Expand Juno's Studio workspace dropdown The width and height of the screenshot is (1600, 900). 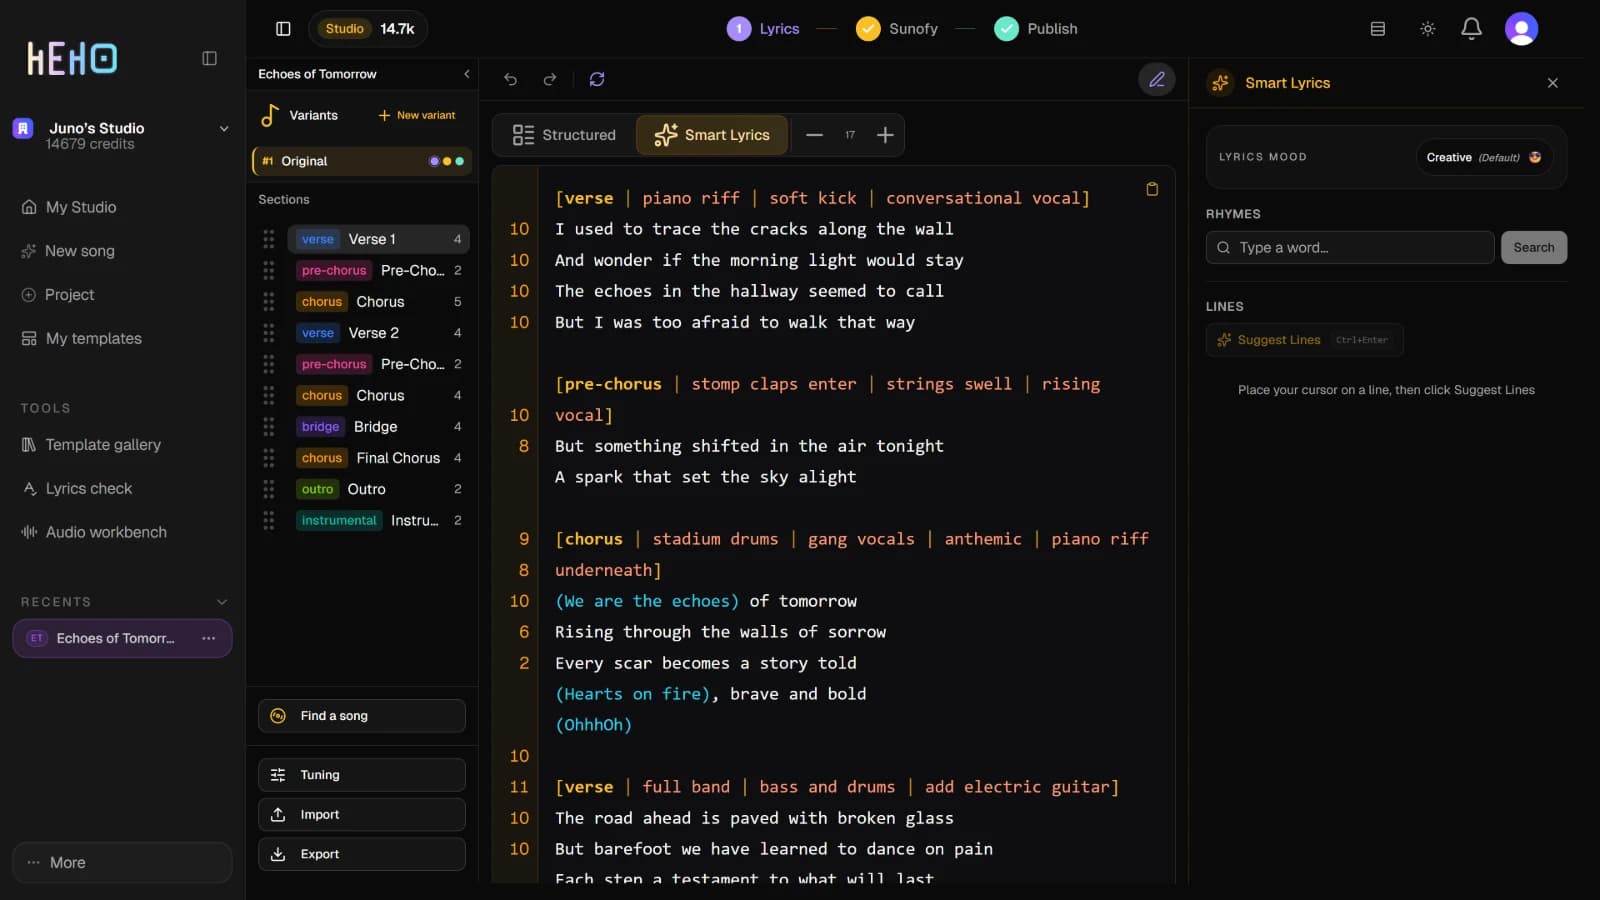[x=224, y=129]
